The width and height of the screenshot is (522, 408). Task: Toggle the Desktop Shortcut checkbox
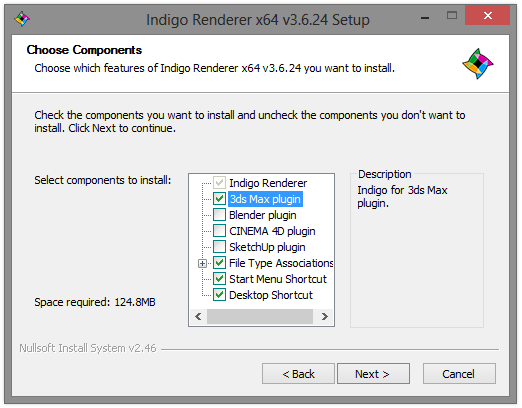tap(219, 295)
